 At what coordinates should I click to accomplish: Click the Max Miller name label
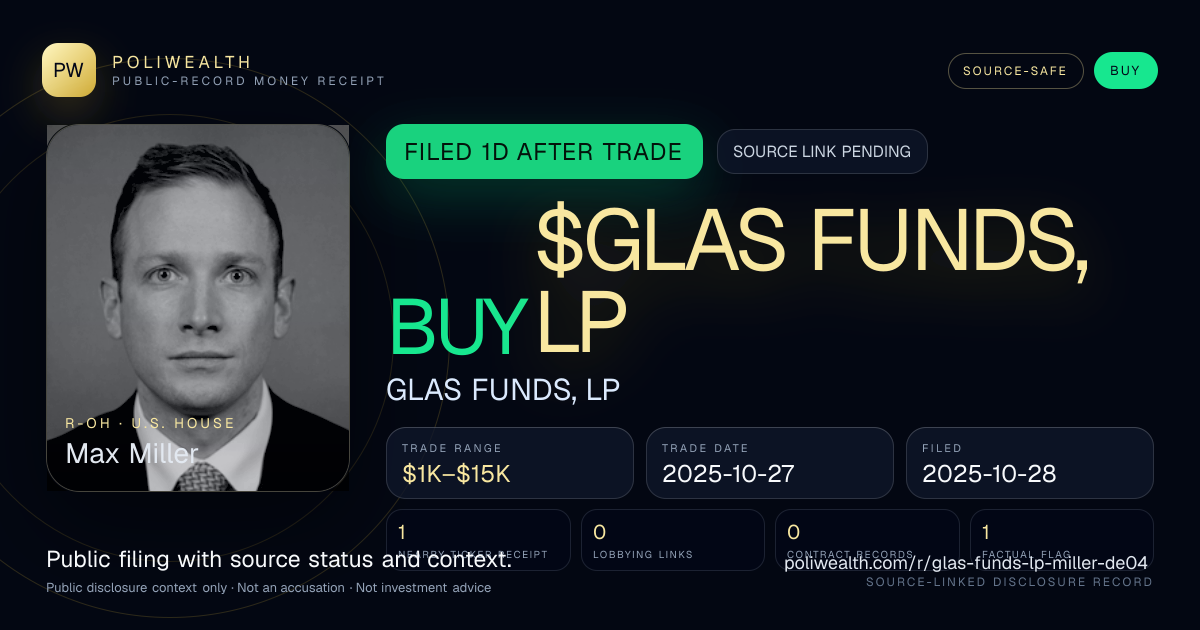[132, 453]
